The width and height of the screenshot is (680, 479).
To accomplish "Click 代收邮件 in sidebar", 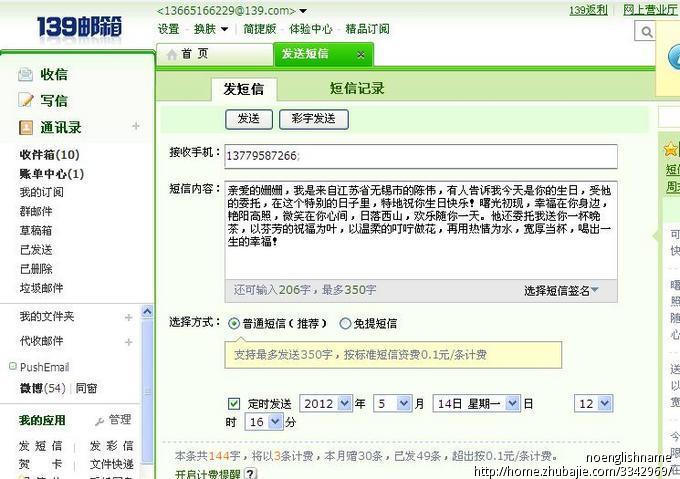I will click(x=42, y=342).
